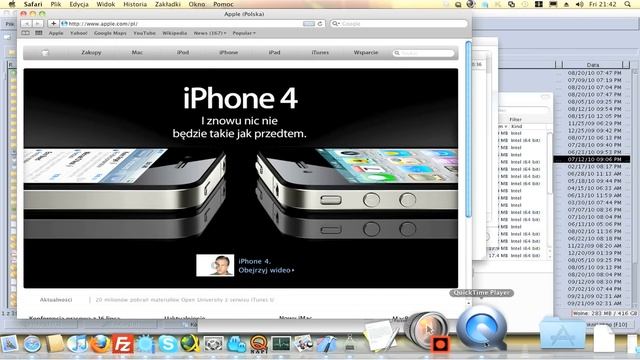Open the NAPI app in the Dock
Screen dimensions: 640x360
click(259, 344)
